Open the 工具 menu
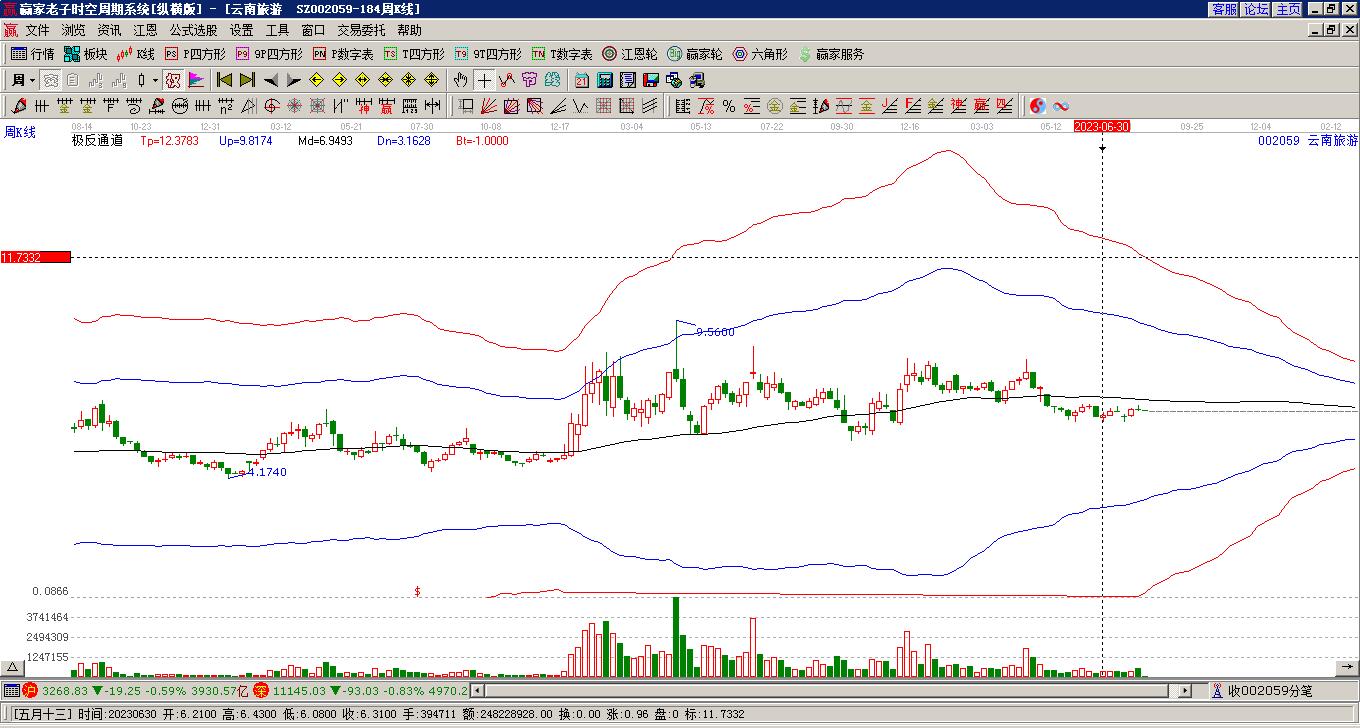The height and width of the screenshot is (728, 1360). (278, 31)
